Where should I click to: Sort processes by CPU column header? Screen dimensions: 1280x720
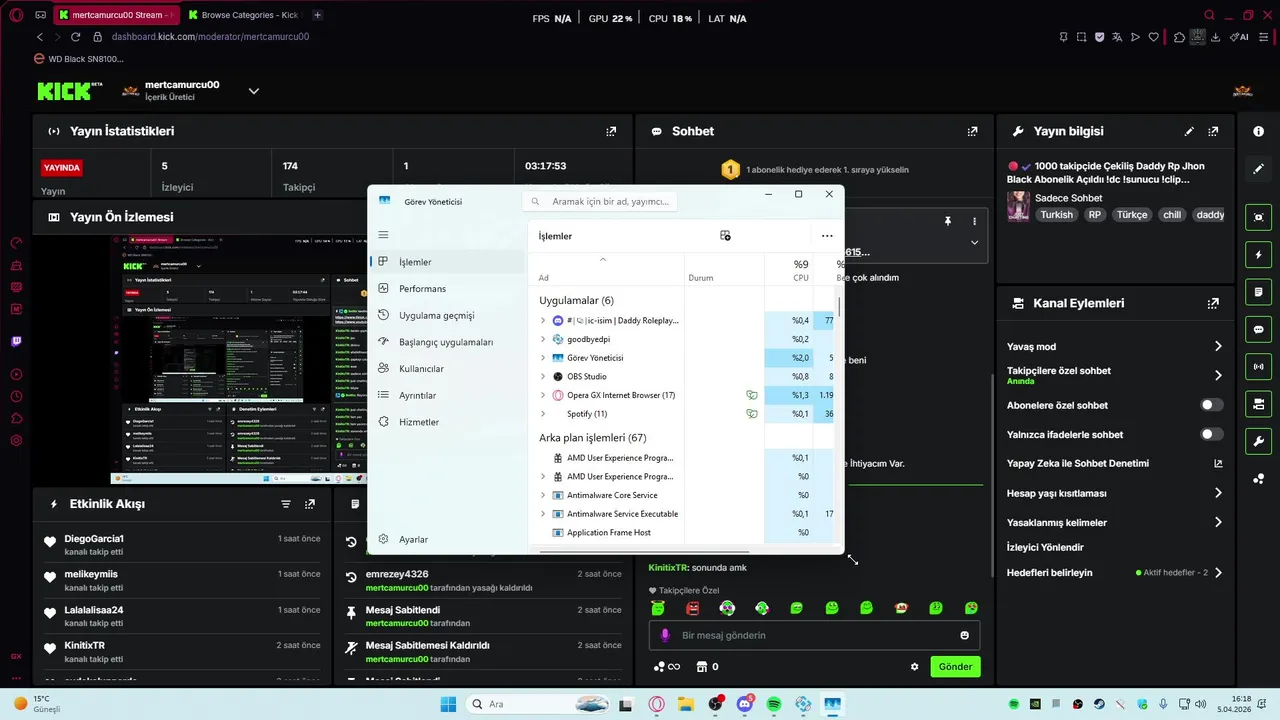coord(788,270)
